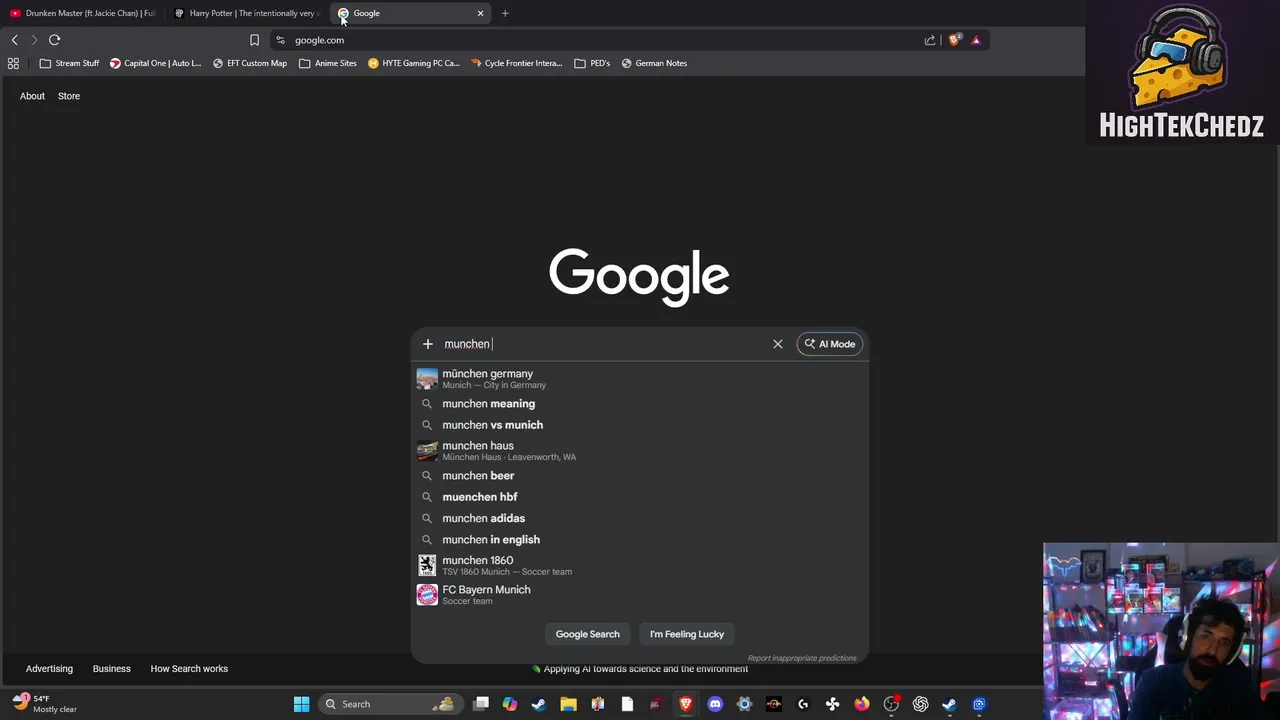Click the plus icon in the search box
1280x720 pixels.
tap(427, 344)
